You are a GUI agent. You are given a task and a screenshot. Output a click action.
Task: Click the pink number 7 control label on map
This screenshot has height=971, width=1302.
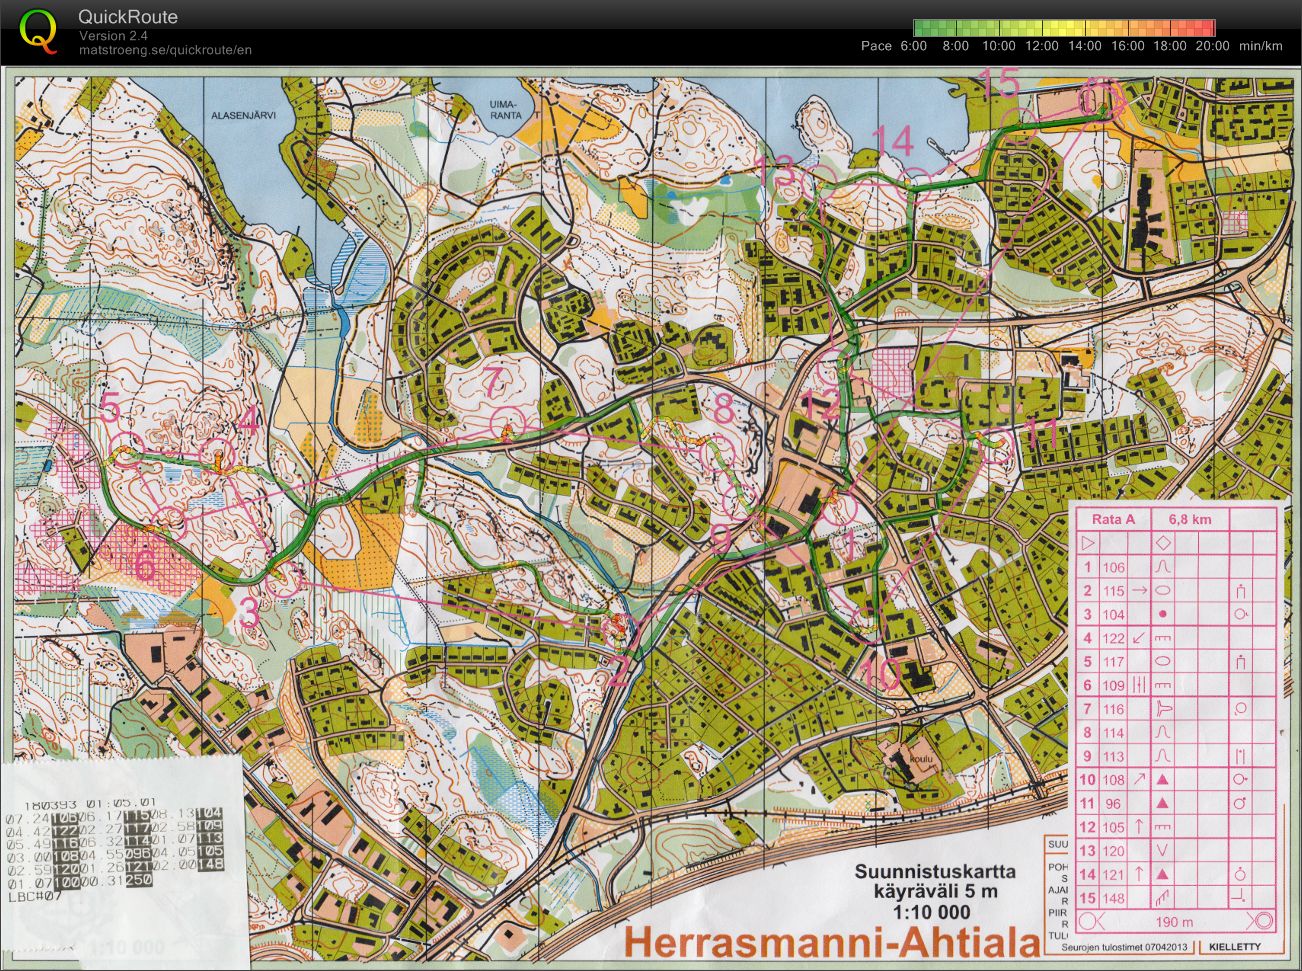click(491, 381)
